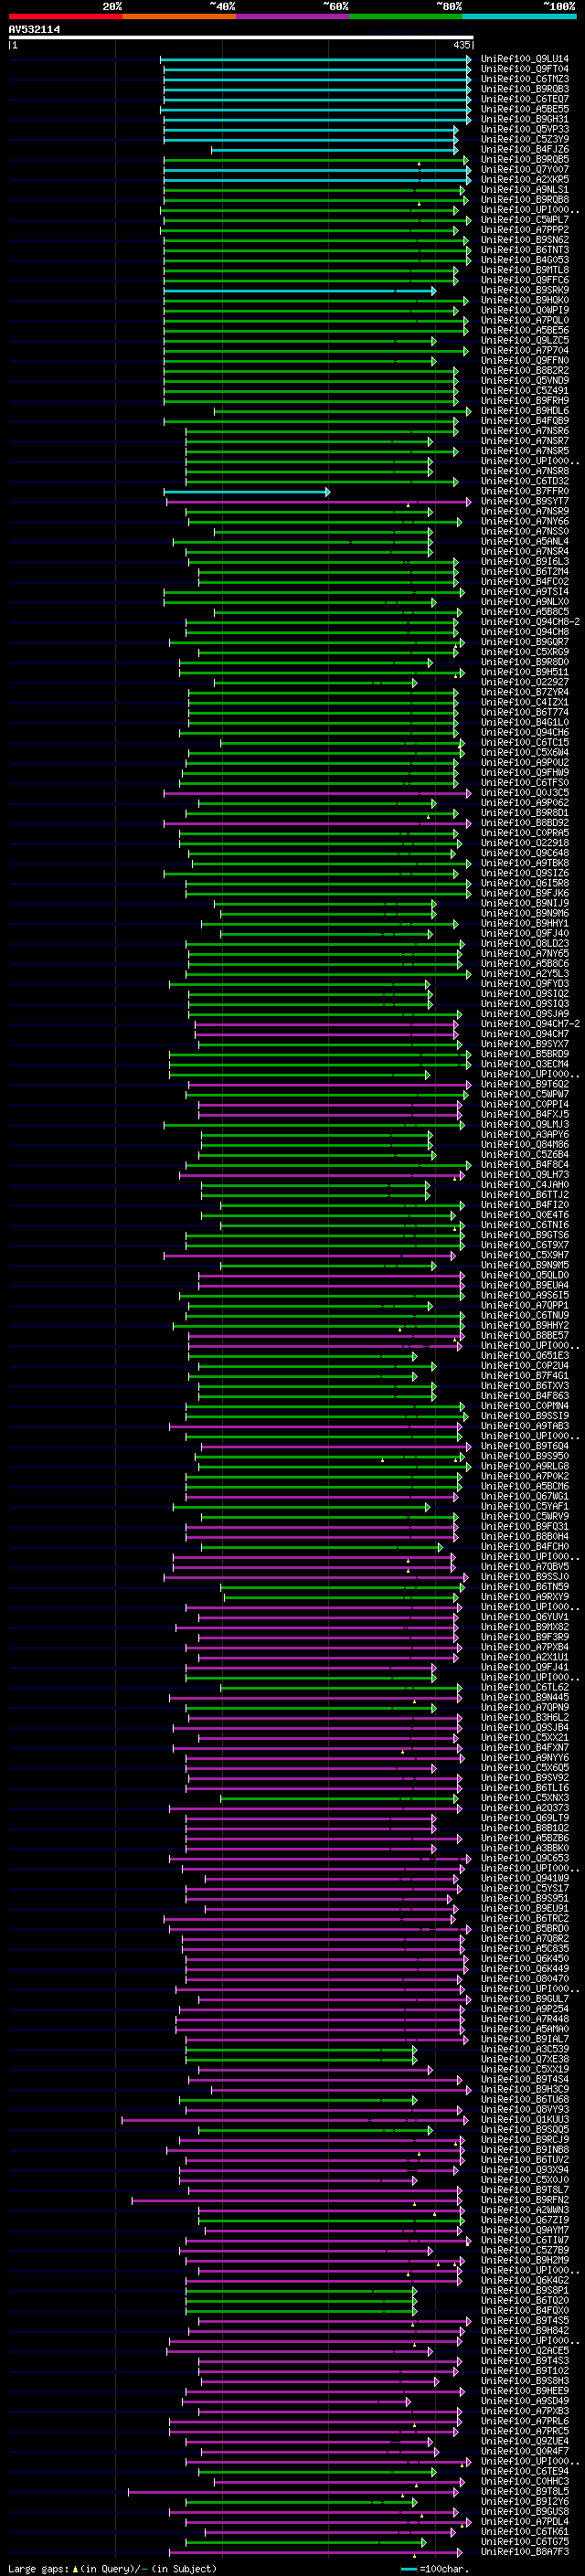Open hit UniRef100_C6TEQ7
Image resolution: width=585 pixels, height=2576 pixels.
[x=525, y=99]
